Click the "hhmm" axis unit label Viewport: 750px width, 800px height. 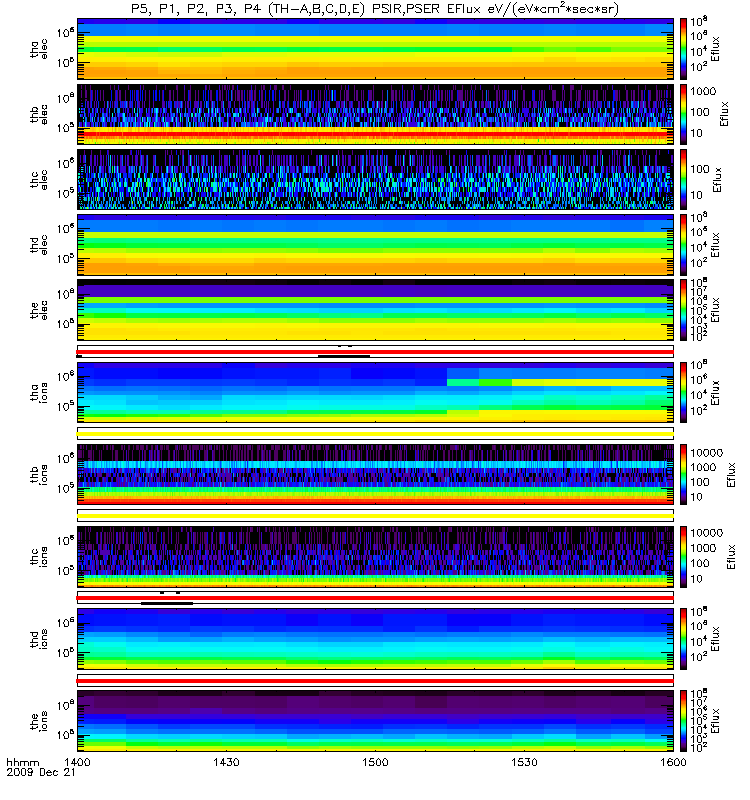point(23,762)
